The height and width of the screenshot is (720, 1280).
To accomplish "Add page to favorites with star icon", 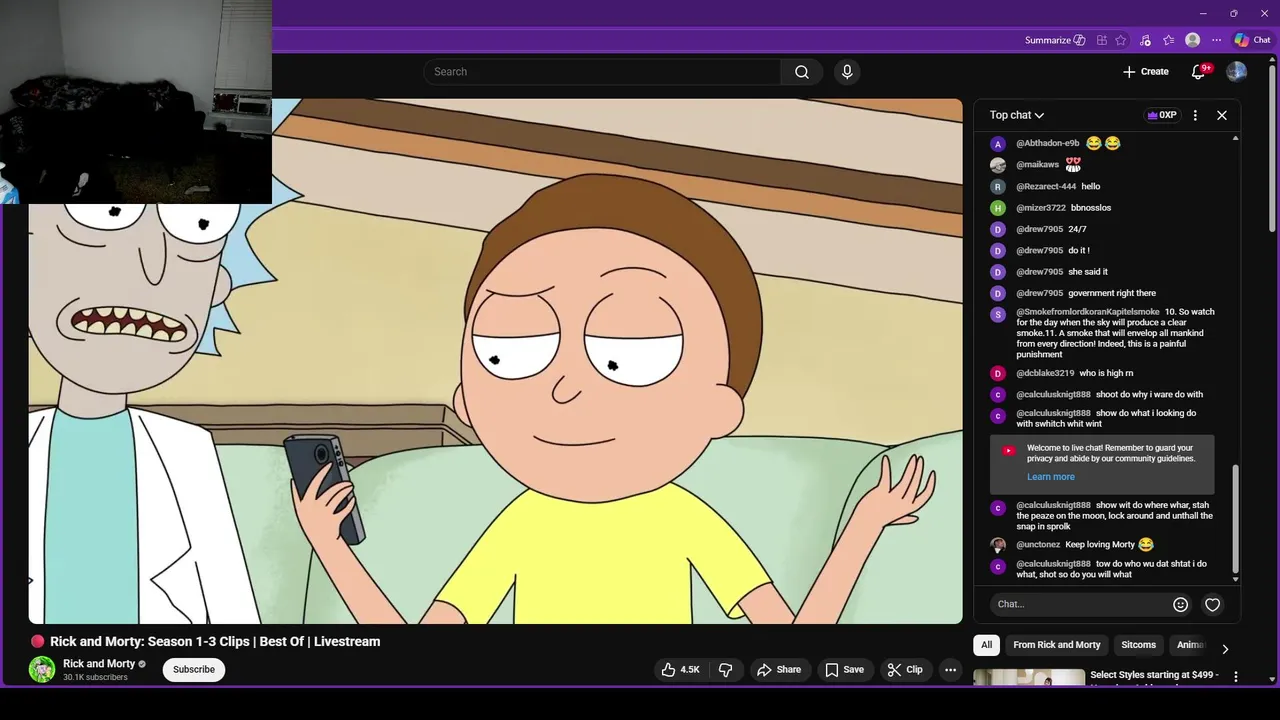I will coord(1121,40).
